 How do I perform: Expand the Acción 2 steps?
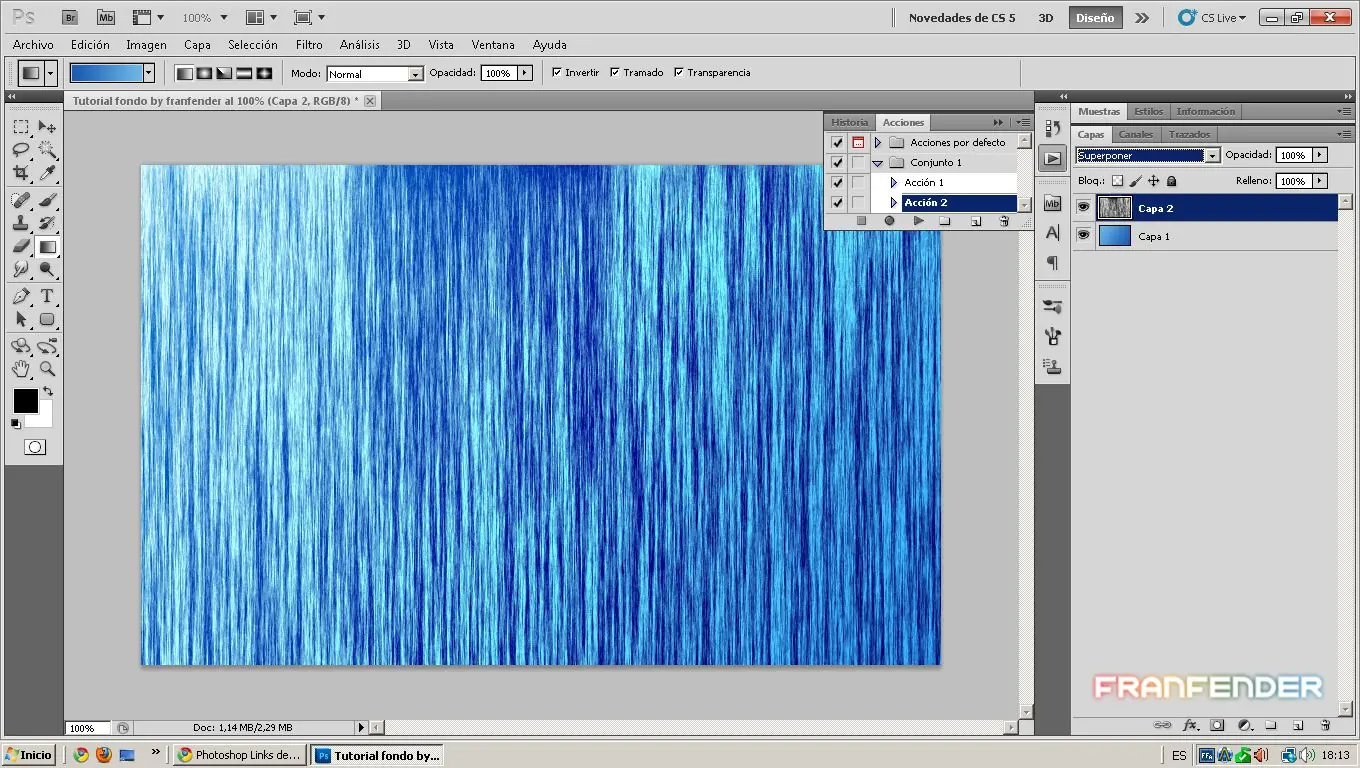(894, 202)
